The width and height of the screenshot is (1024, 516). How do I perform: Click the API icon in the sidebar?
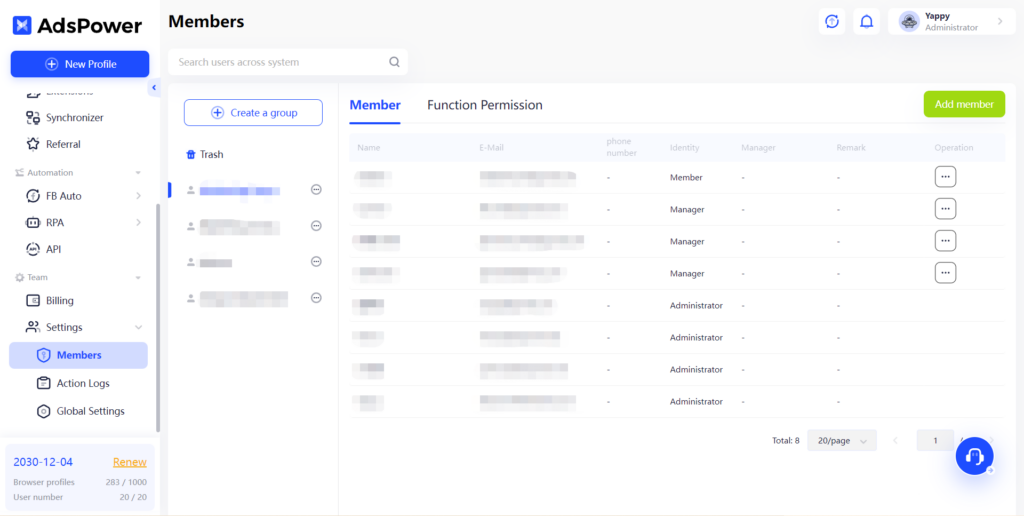pos(33,249)
